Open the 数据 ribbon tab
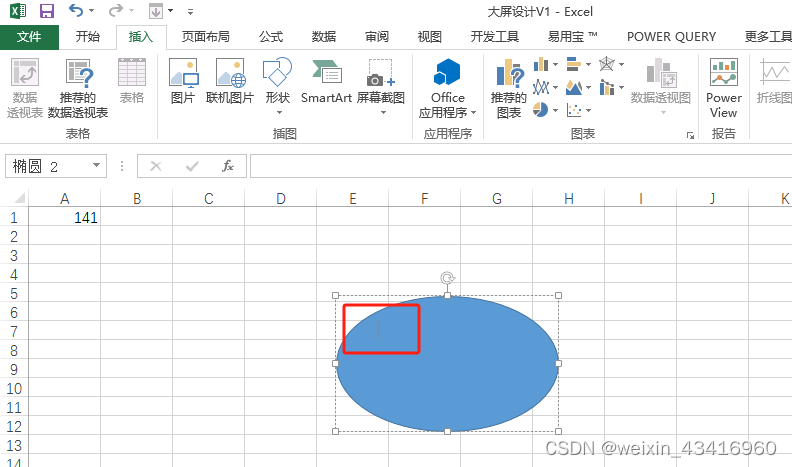 click(324, 37)
